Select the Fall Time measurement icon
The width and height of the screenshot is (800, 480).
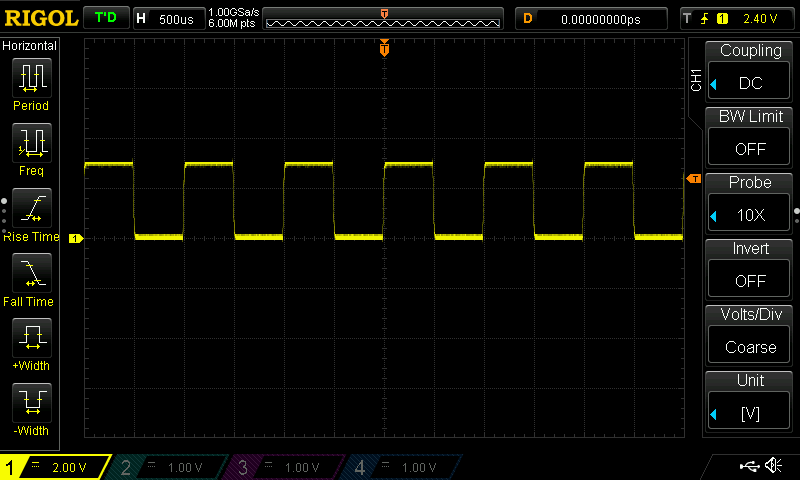[x=32, y=273]
